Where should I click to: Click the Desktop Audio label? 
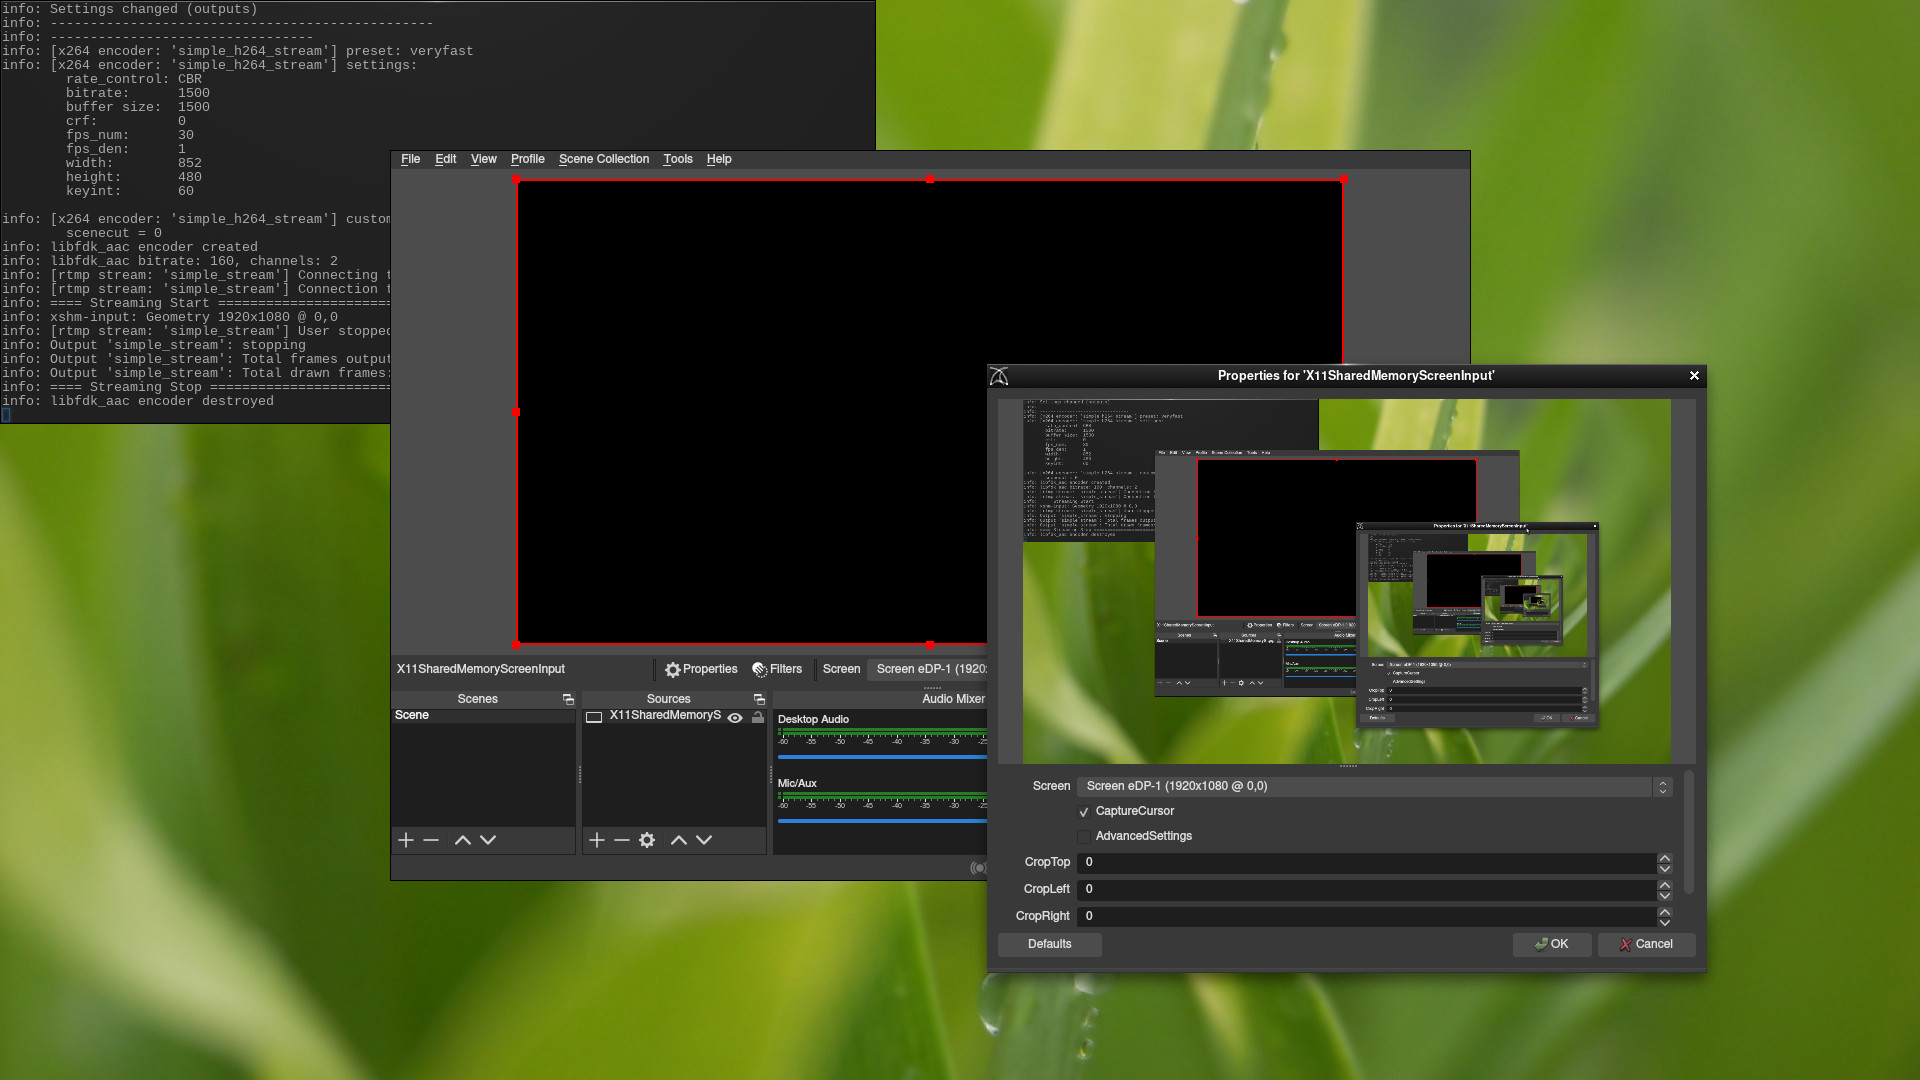pyautogui.click(x=813, y=720)
